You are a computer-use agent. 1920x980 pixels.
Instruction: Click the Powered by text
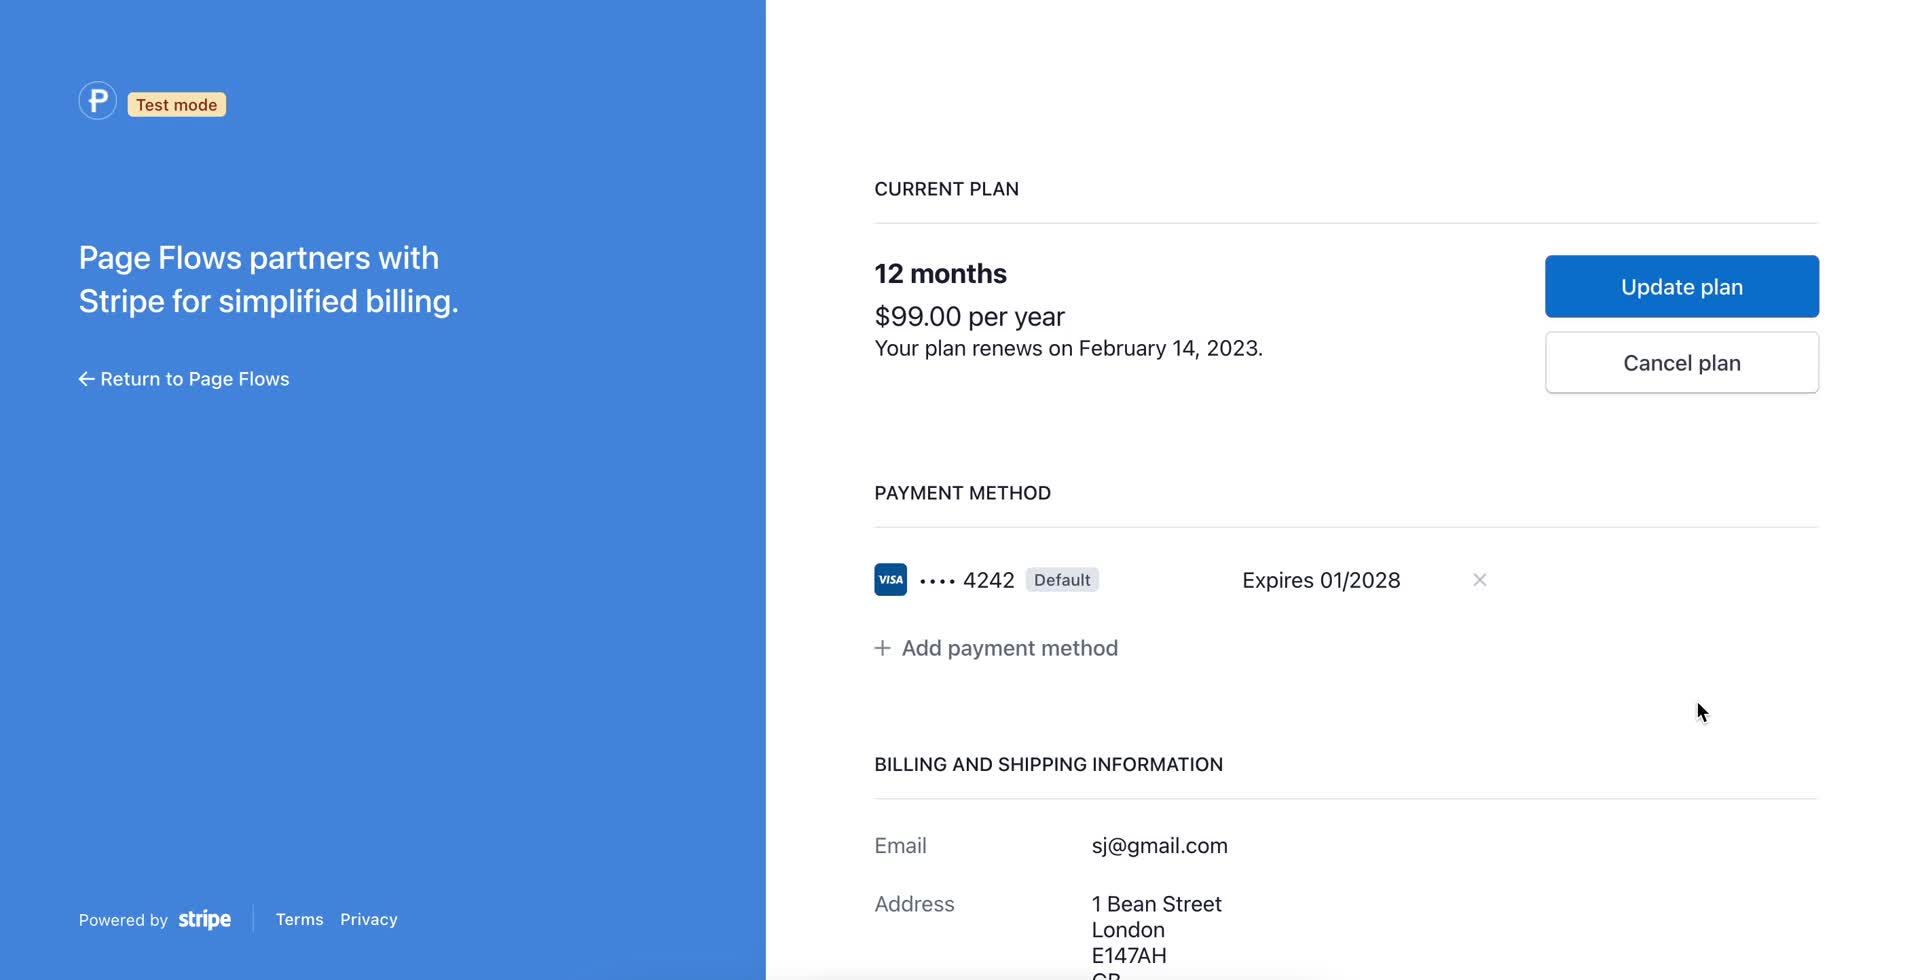click(x=123, y=920)
